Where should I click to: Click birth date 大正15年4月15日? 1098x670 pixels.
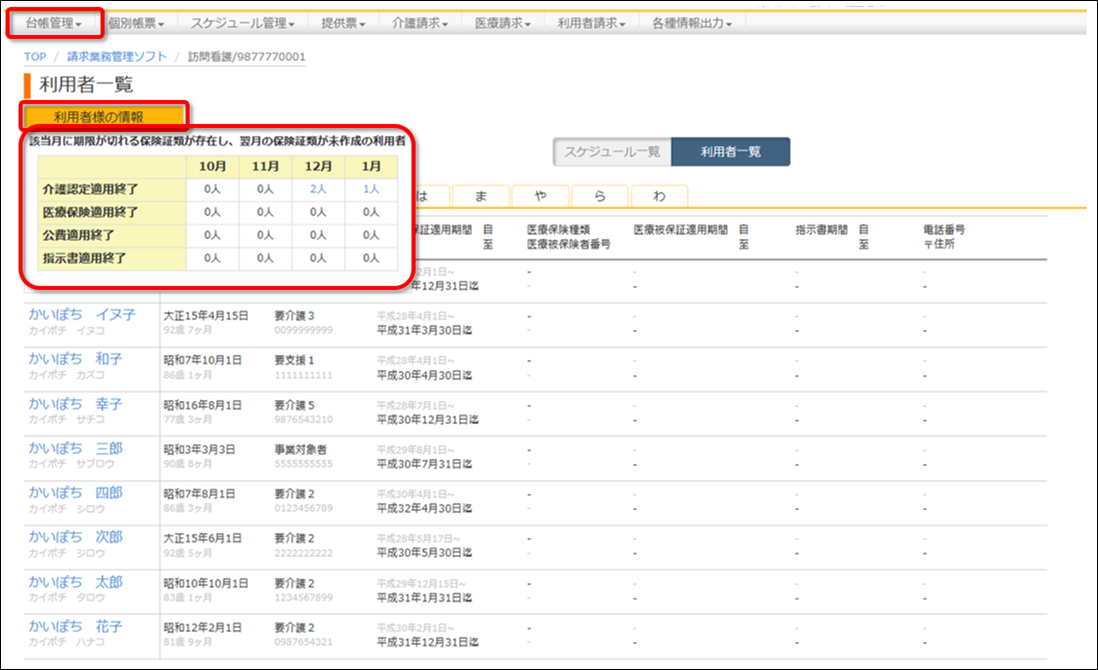206,316
